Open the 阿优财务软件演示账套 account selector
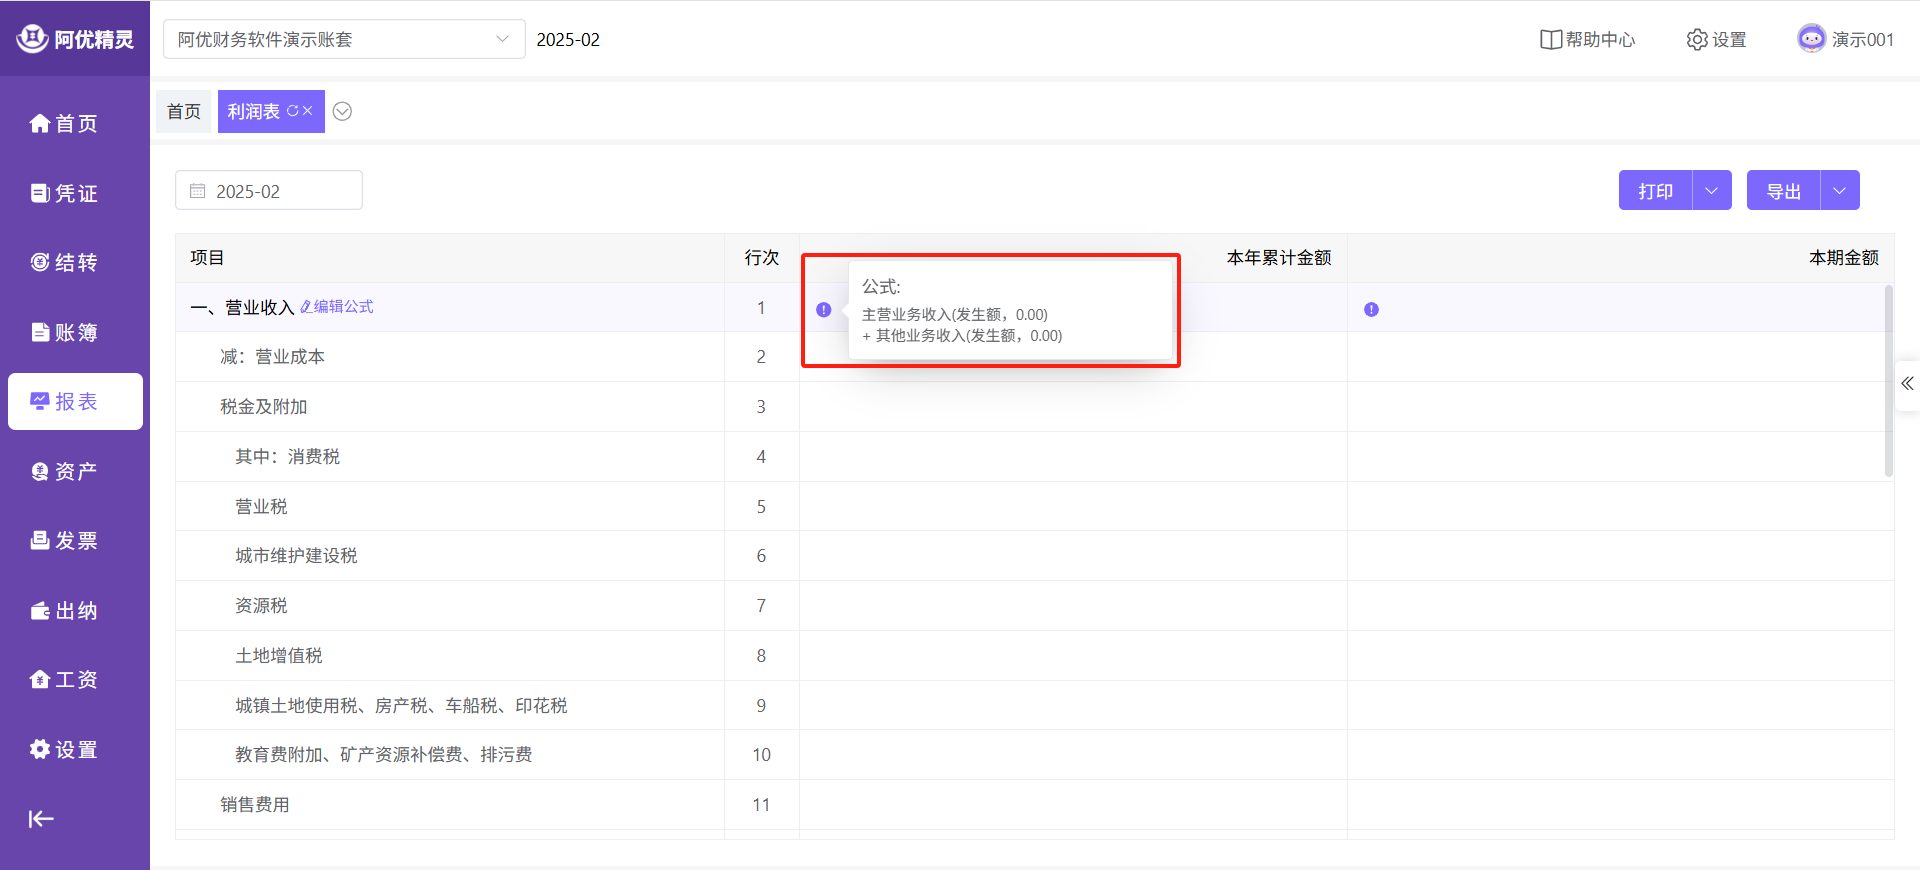The height and width of the screenshot is (870, 1920). [x=343, y=40]
